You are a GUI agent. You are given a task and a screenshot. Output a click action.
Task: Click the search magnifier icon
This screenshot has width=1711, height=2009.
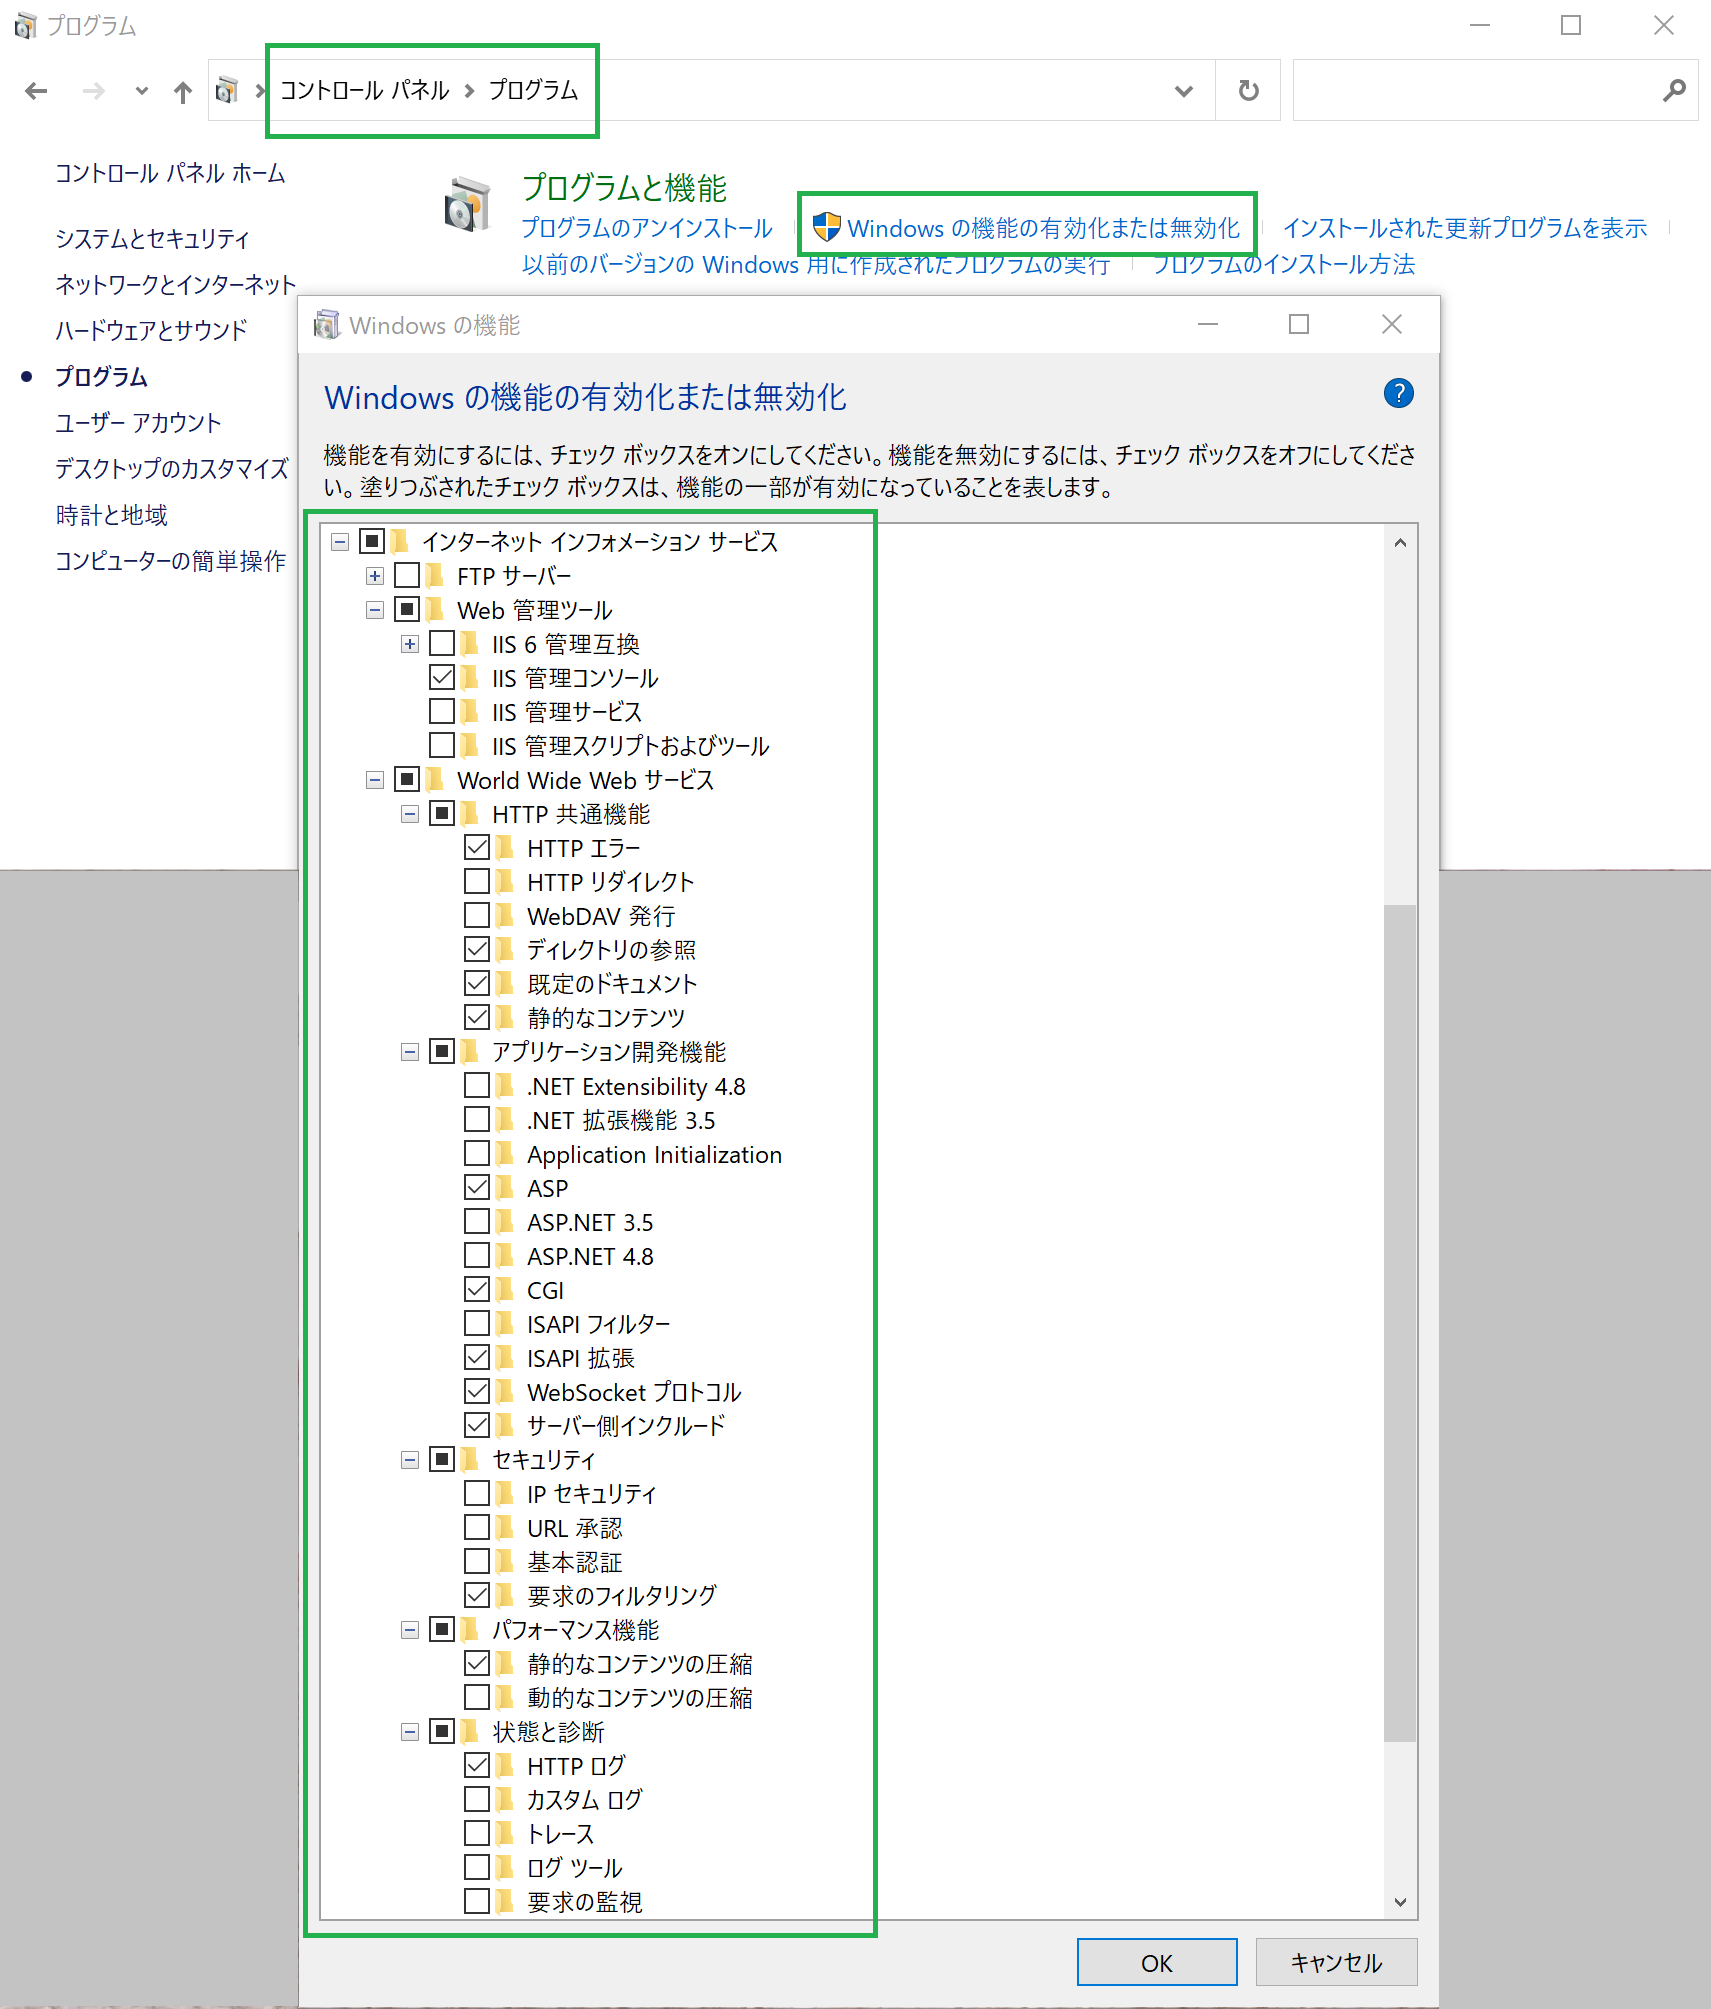(1675, 90)
